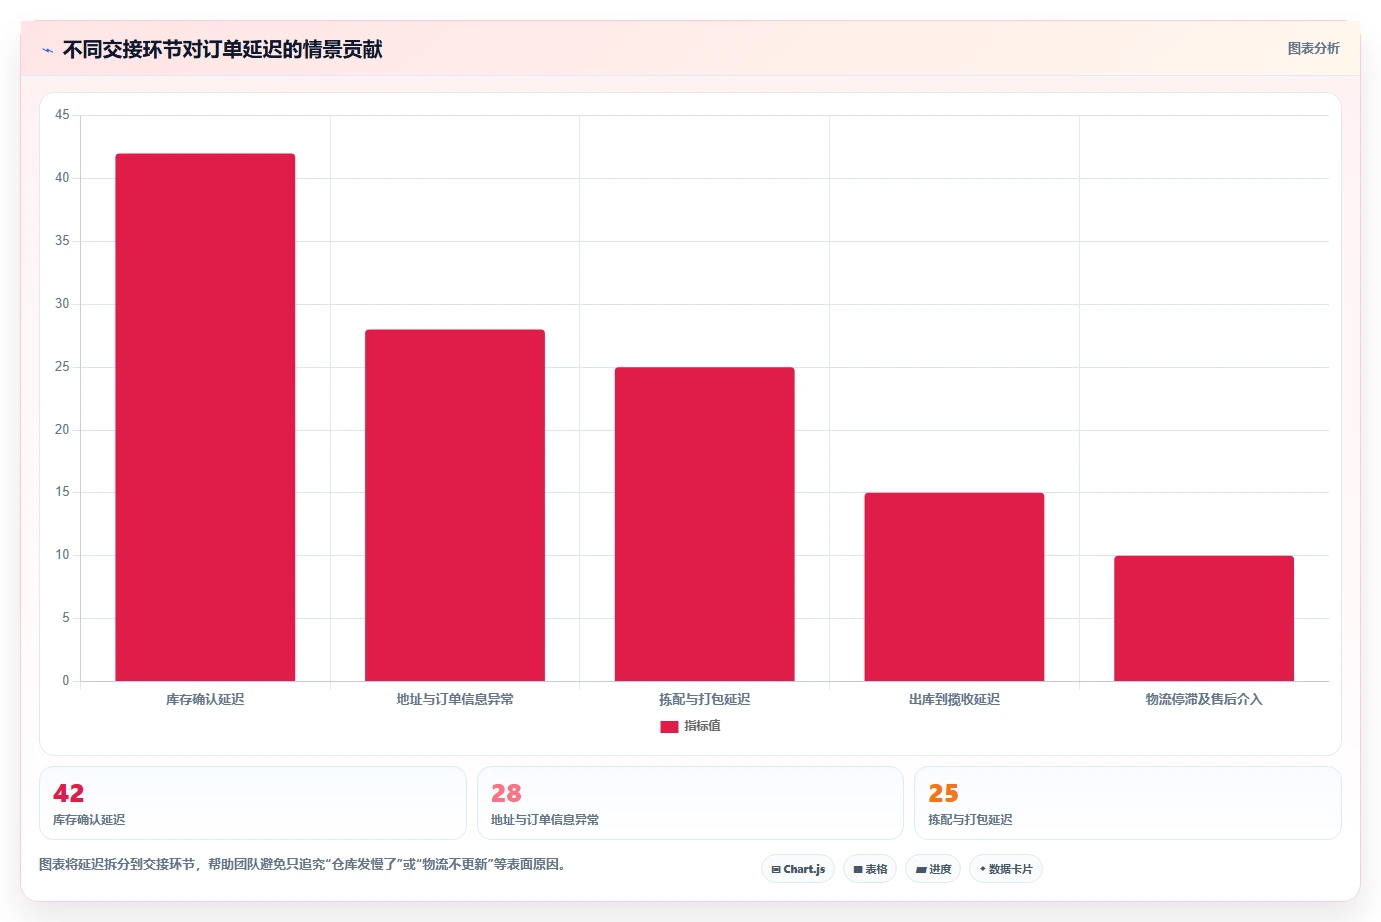The height and width of the screenshot is (922, 1381).
Task: Click the 数据卡片 tag pill
Action: click(x=1006, y=869)
